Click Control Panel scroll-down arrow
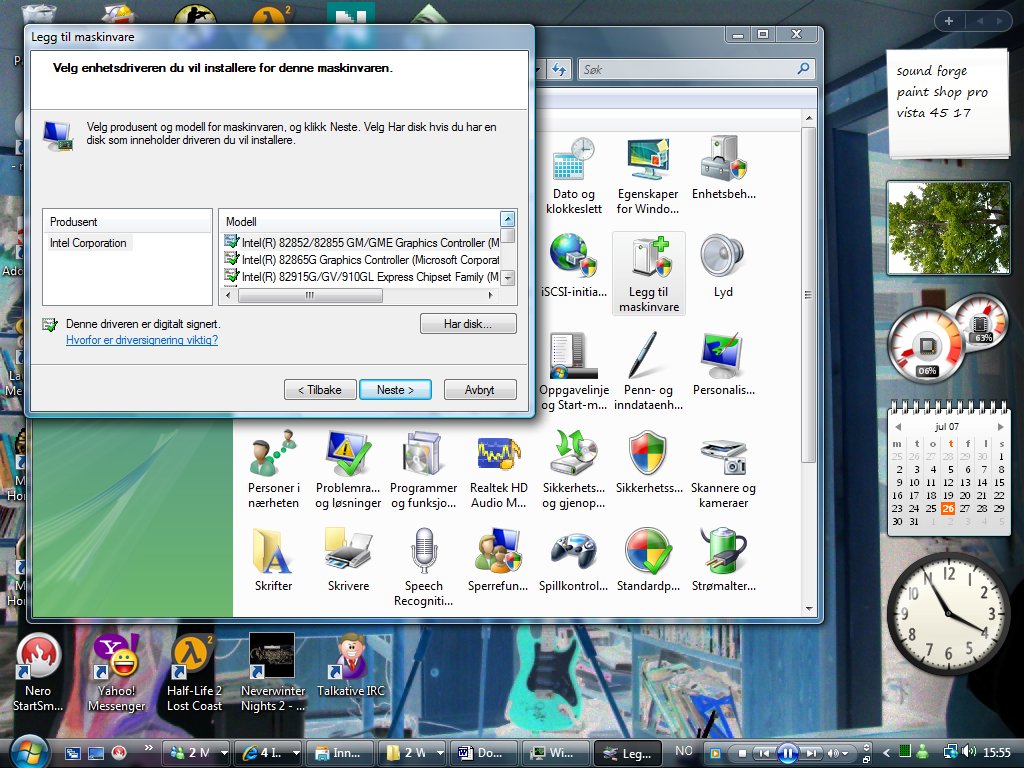 click(809, 609)
